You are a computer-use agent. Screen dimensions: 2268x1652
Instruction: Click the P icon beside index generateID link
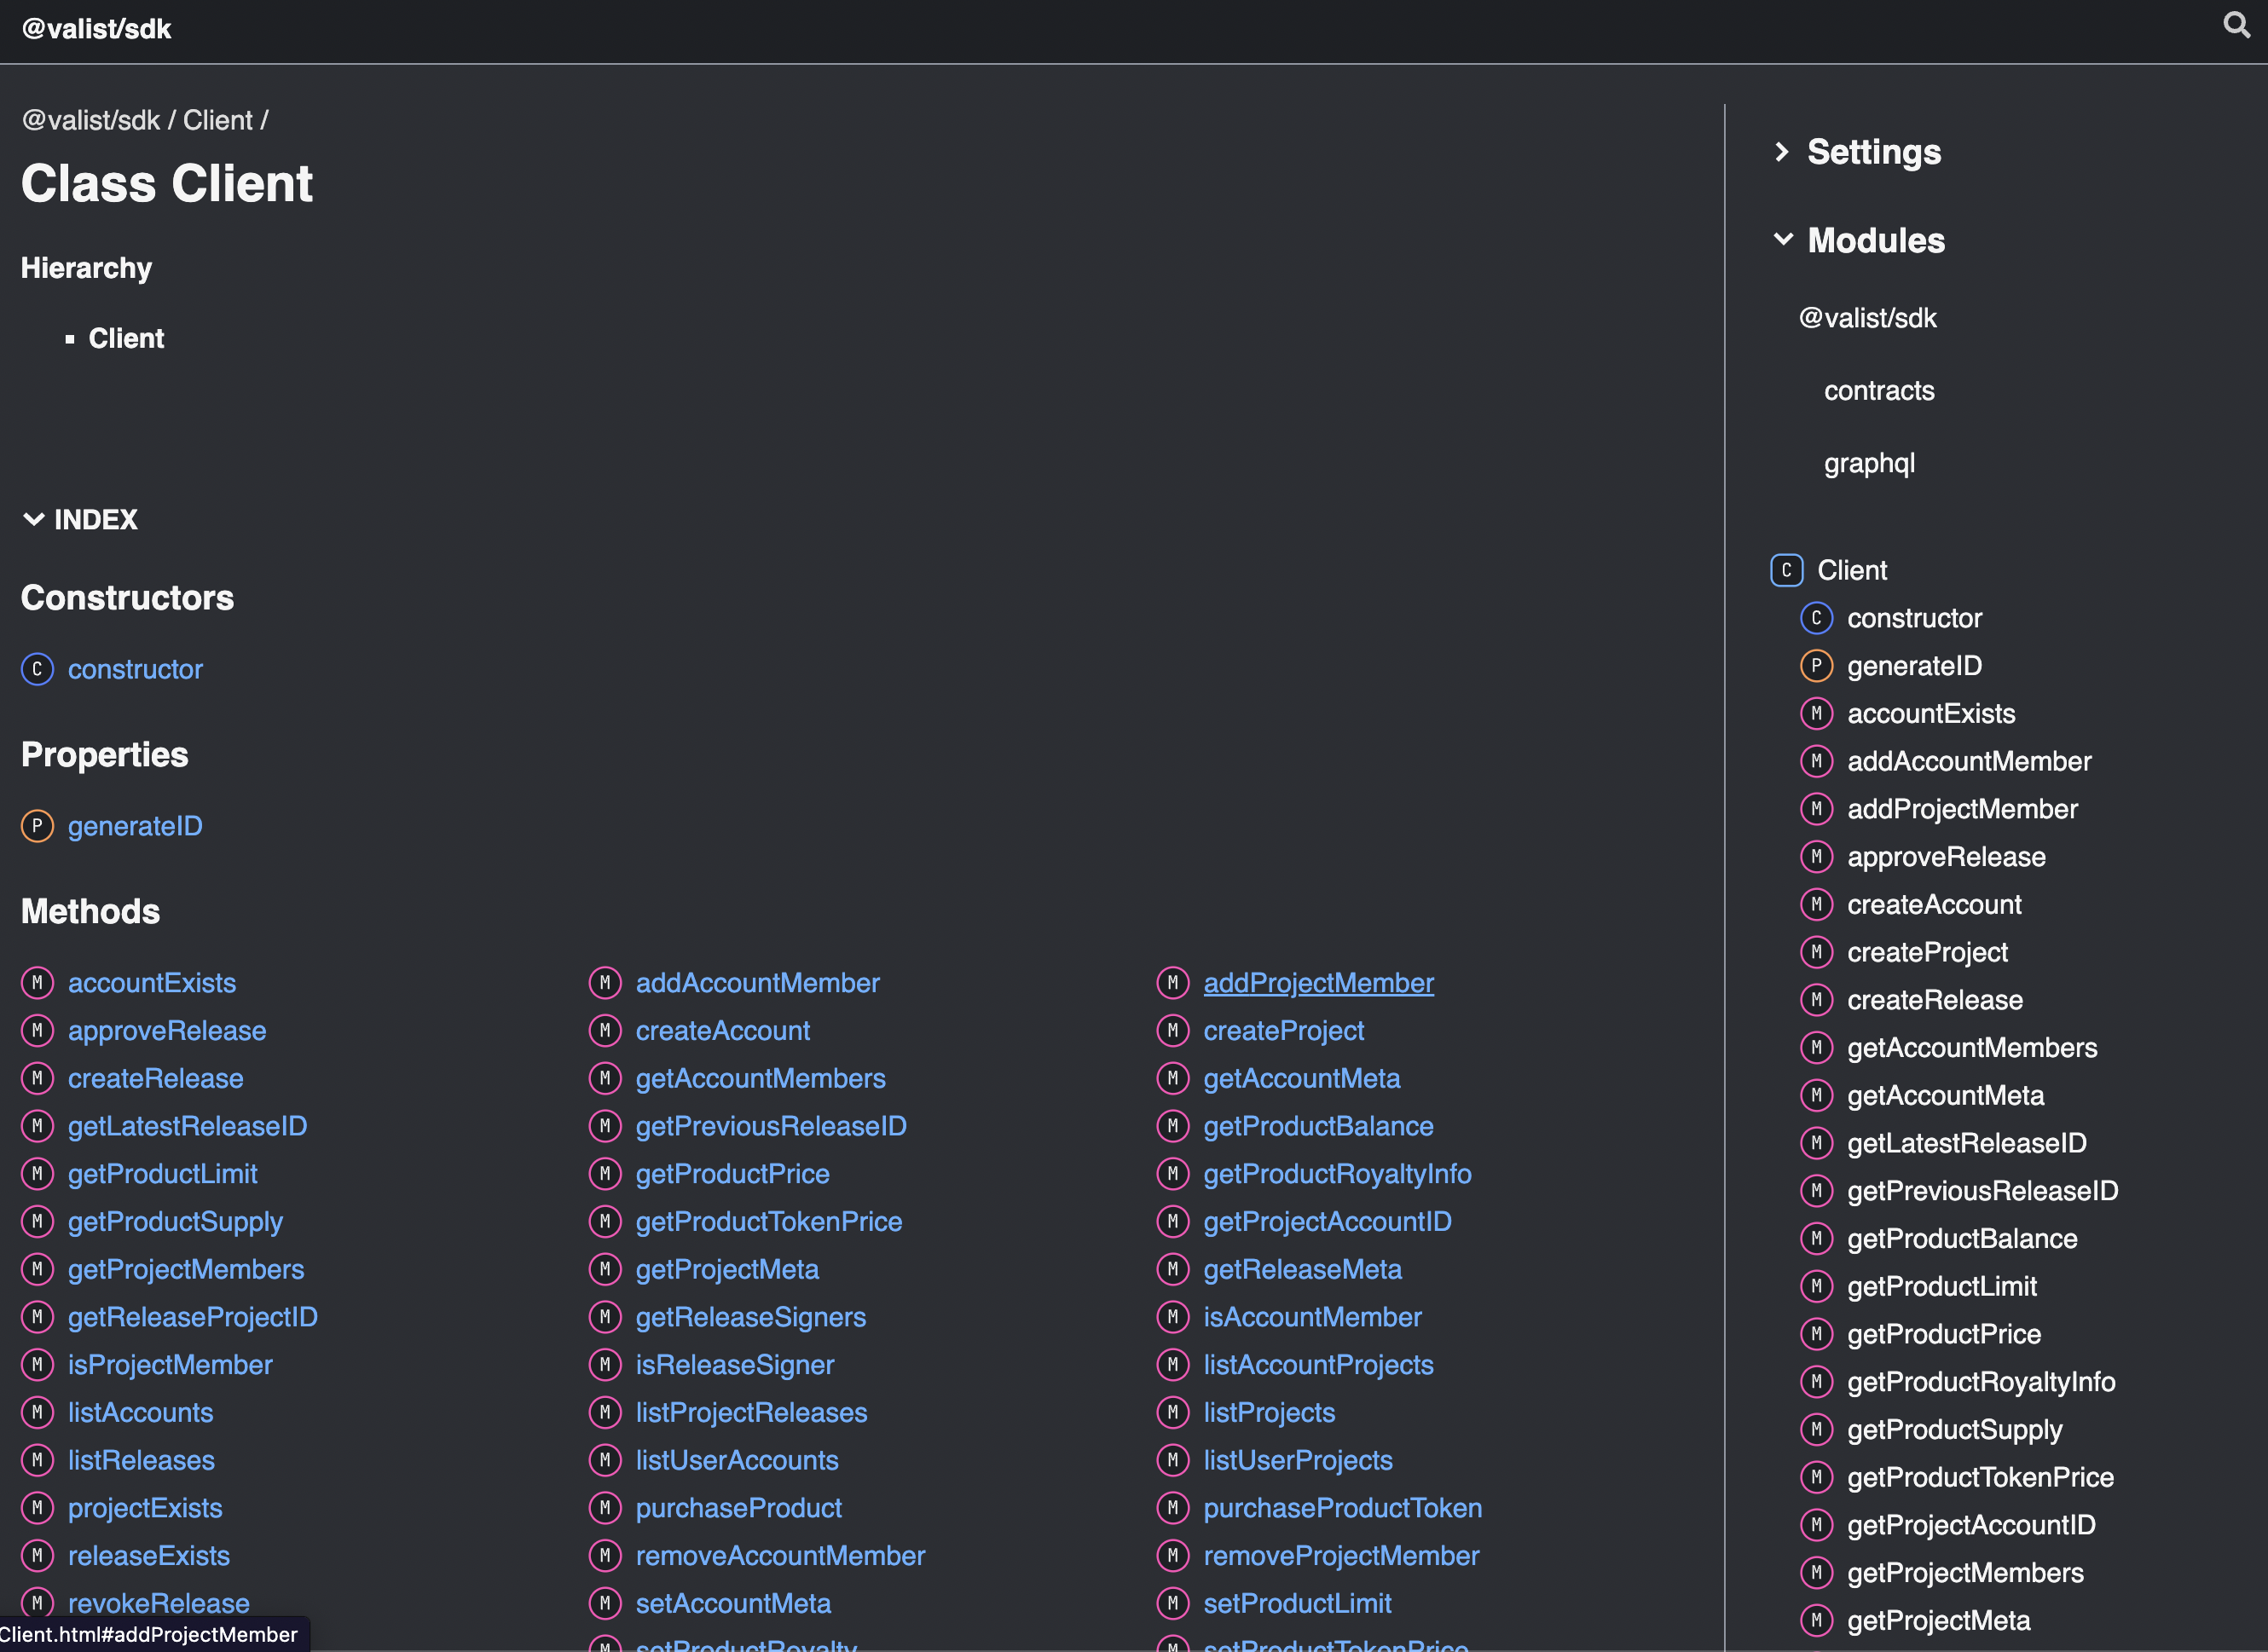point(37,826)
